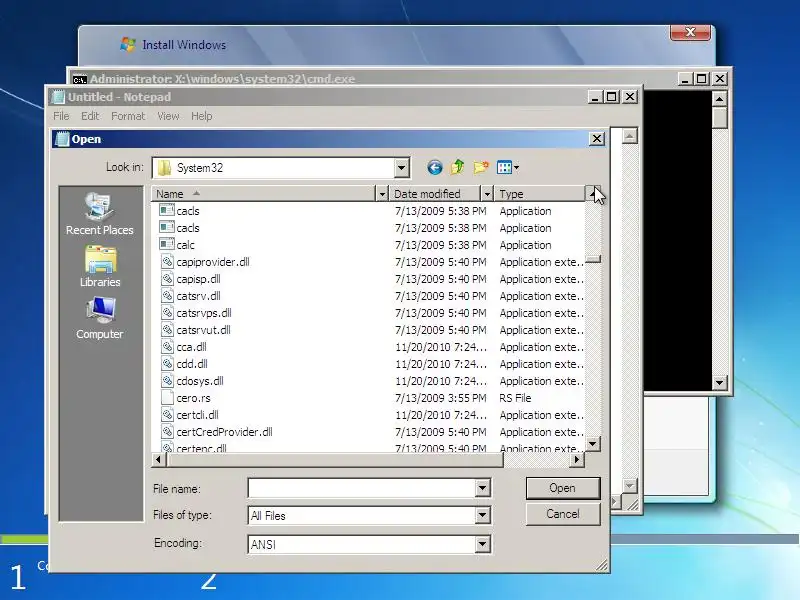Select the cero.rs file icon
This screenshot has height=600, width=800.
(x=167, y=397)
